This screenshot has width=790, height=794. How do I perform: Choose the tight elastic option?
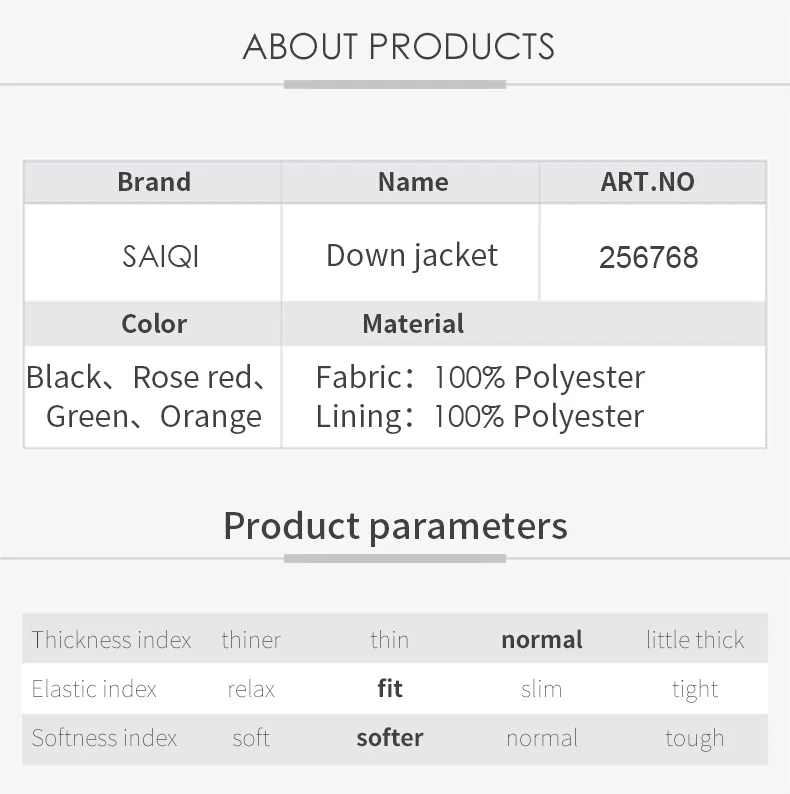point(695,689)
